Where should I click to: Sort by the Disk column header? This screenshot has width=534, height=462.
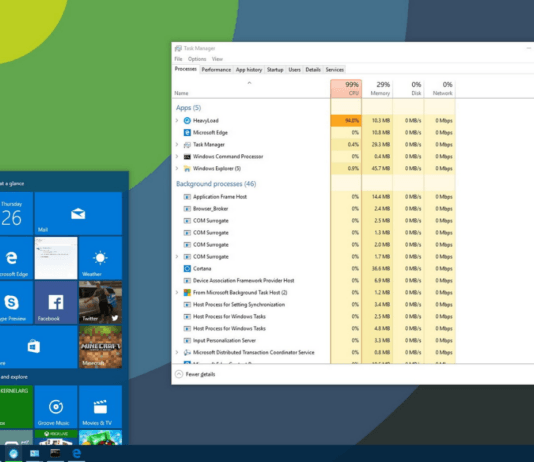408,89
